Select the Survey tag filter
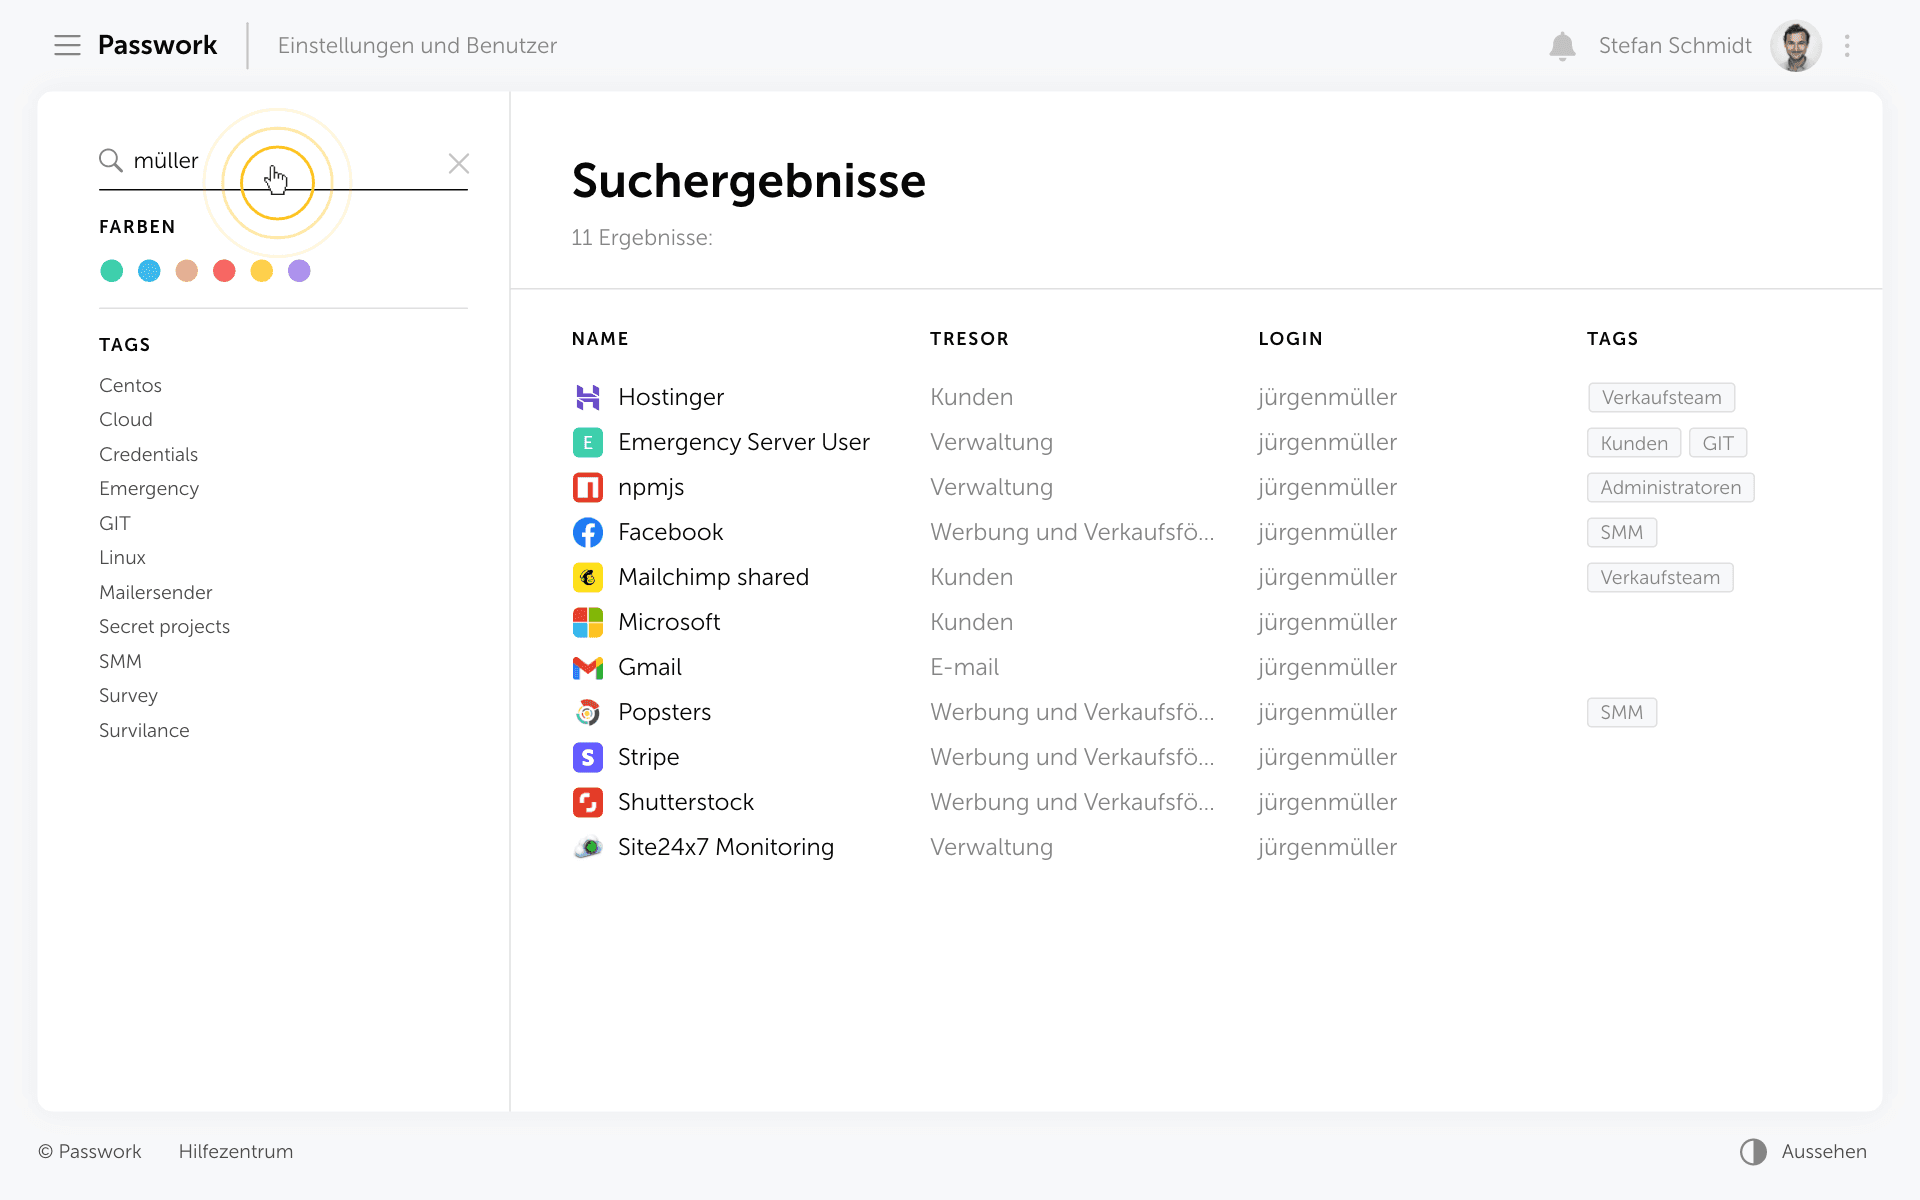The width and height of the screenshot is (1920, 1200). click(128, 695)
